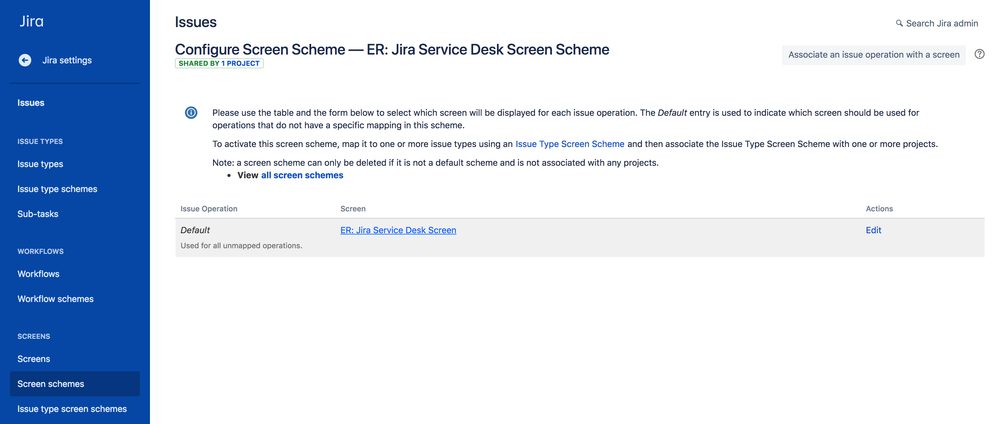The width and height of the screenshot is (999, 424).
Task: Select the highlighted Screen schemes item
Action: [75, 384]
